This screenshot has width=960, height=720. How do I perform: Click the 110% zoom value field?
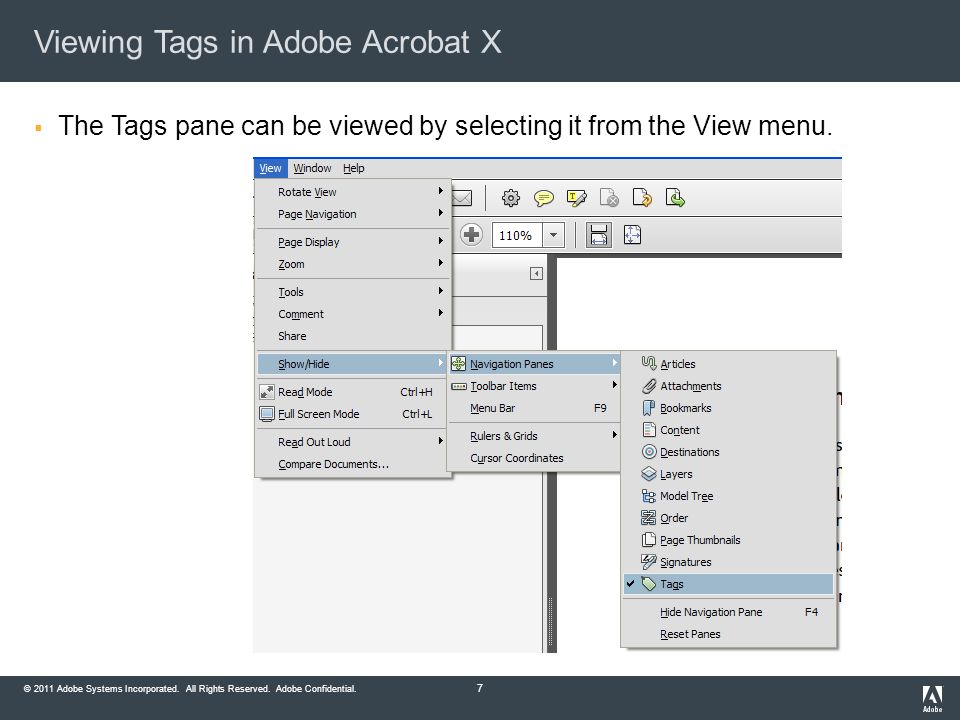pyautogui.click(x=517, y=235)
